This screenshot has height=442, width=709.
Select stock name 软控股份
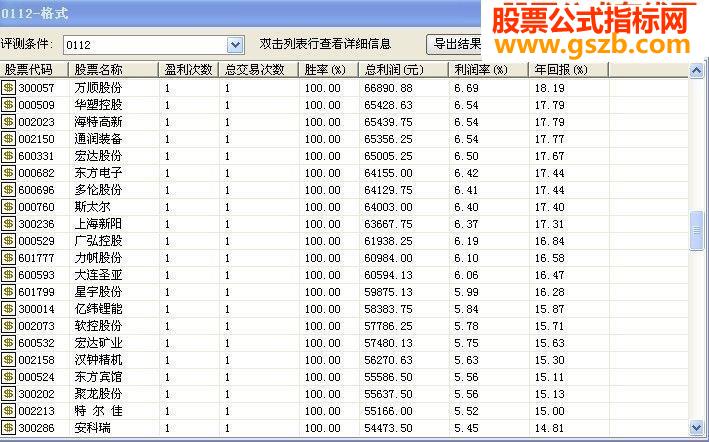click(98, 326)
